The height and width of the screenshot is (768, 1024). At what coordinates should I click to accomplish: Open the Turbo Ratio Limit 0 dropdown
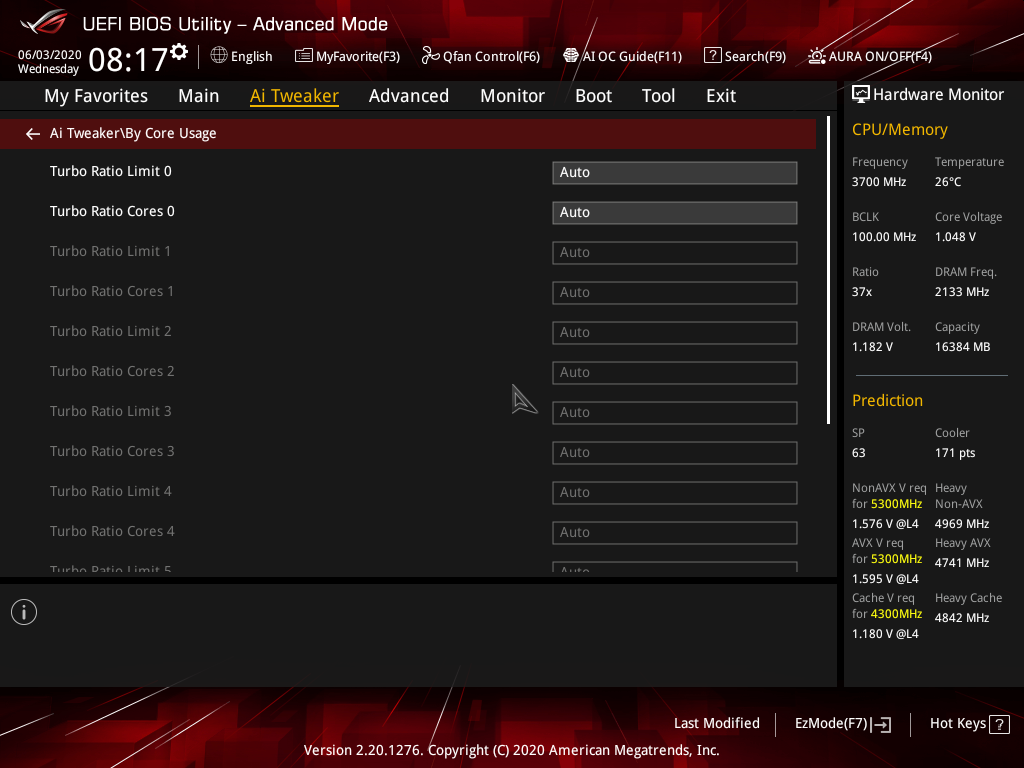(x=674, y=172)
